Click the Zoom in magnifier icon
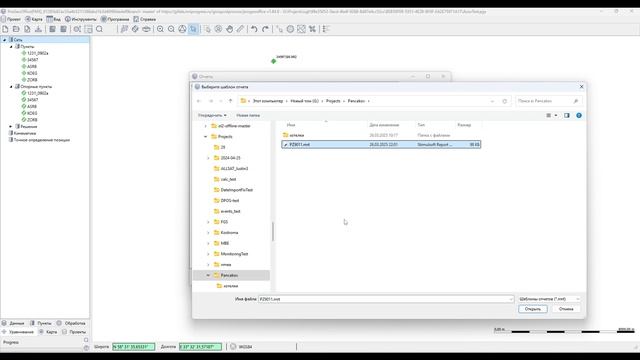The width and height of the screenshot is (640, 360). click(x=160, y=29)
